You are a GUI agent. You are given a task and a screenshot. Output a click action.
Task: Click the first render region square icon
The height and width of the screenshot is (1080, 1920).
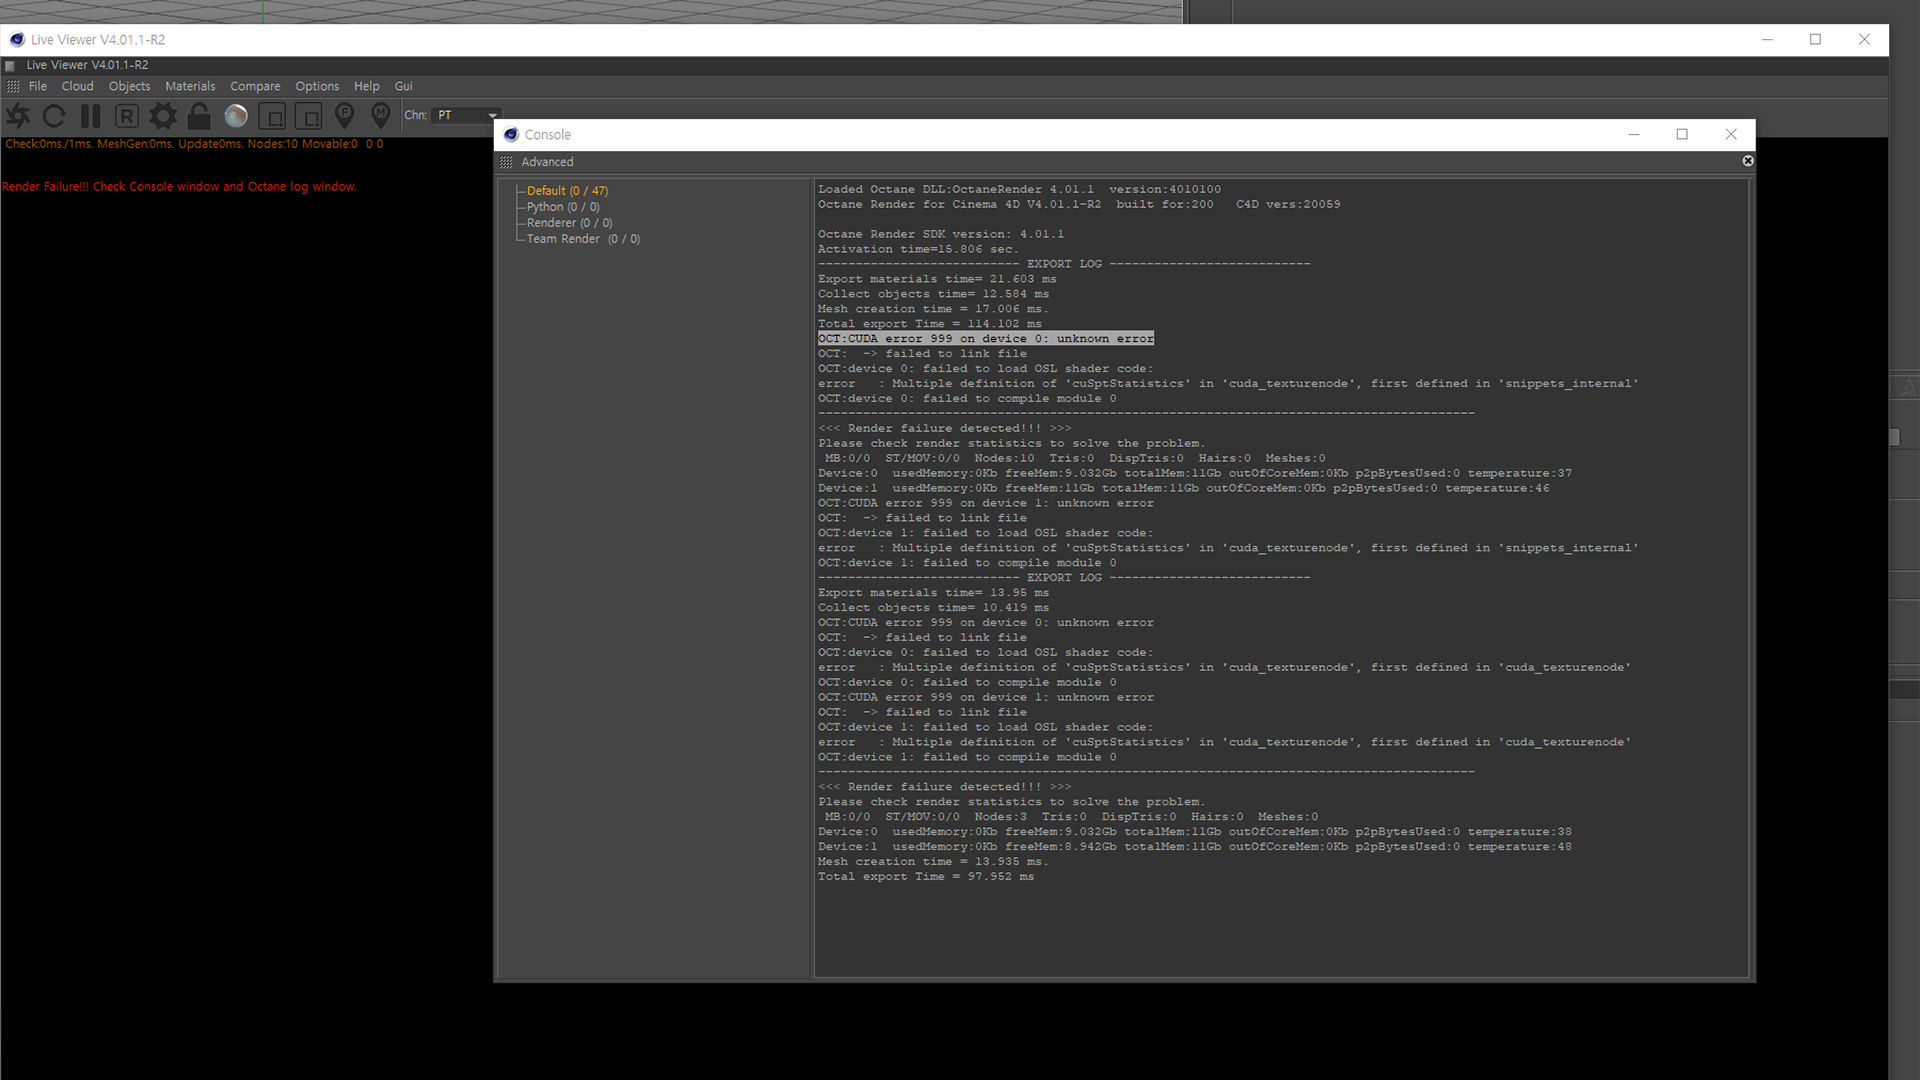(x=272, y=116)
